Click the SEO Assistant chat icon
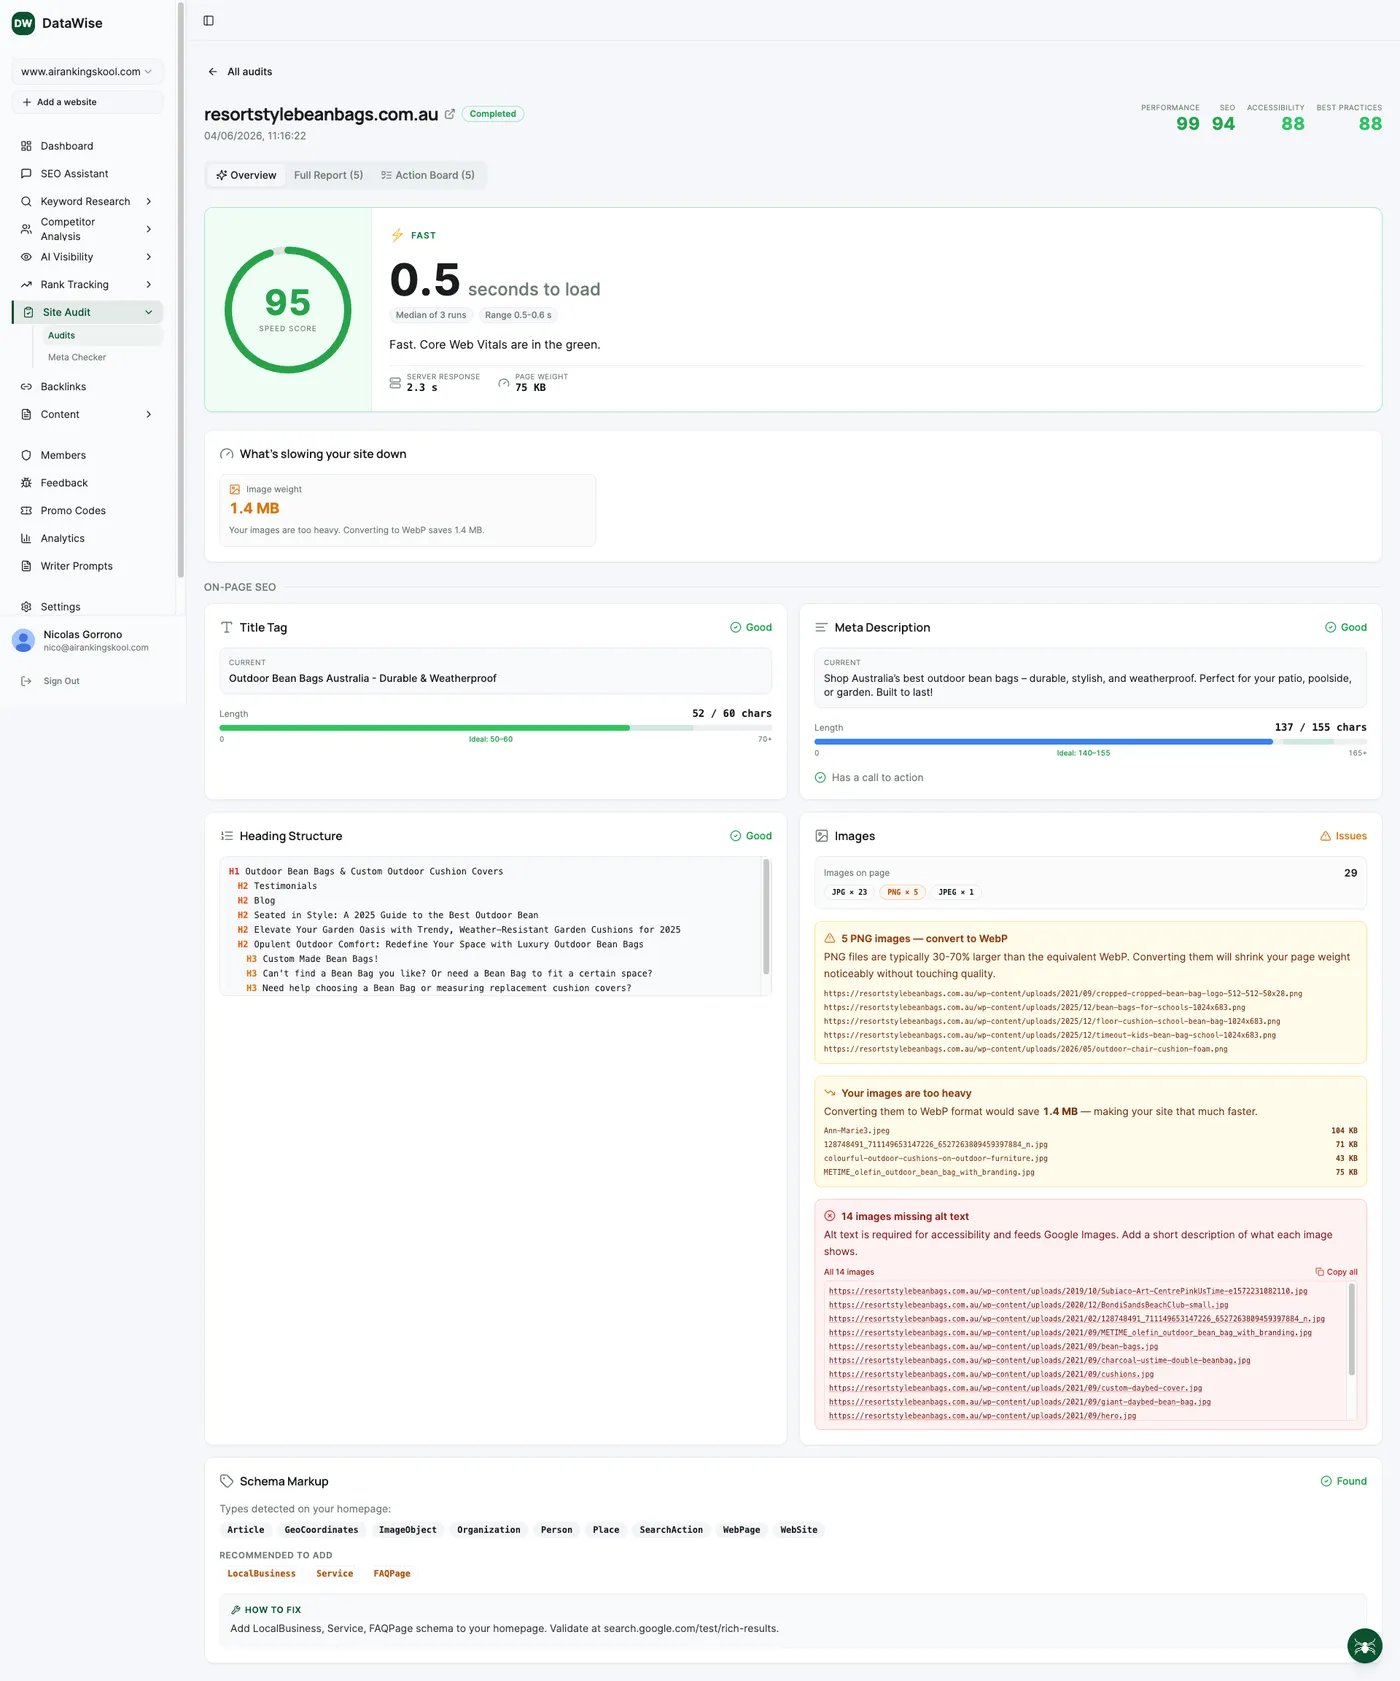 [x=26, y=174]
